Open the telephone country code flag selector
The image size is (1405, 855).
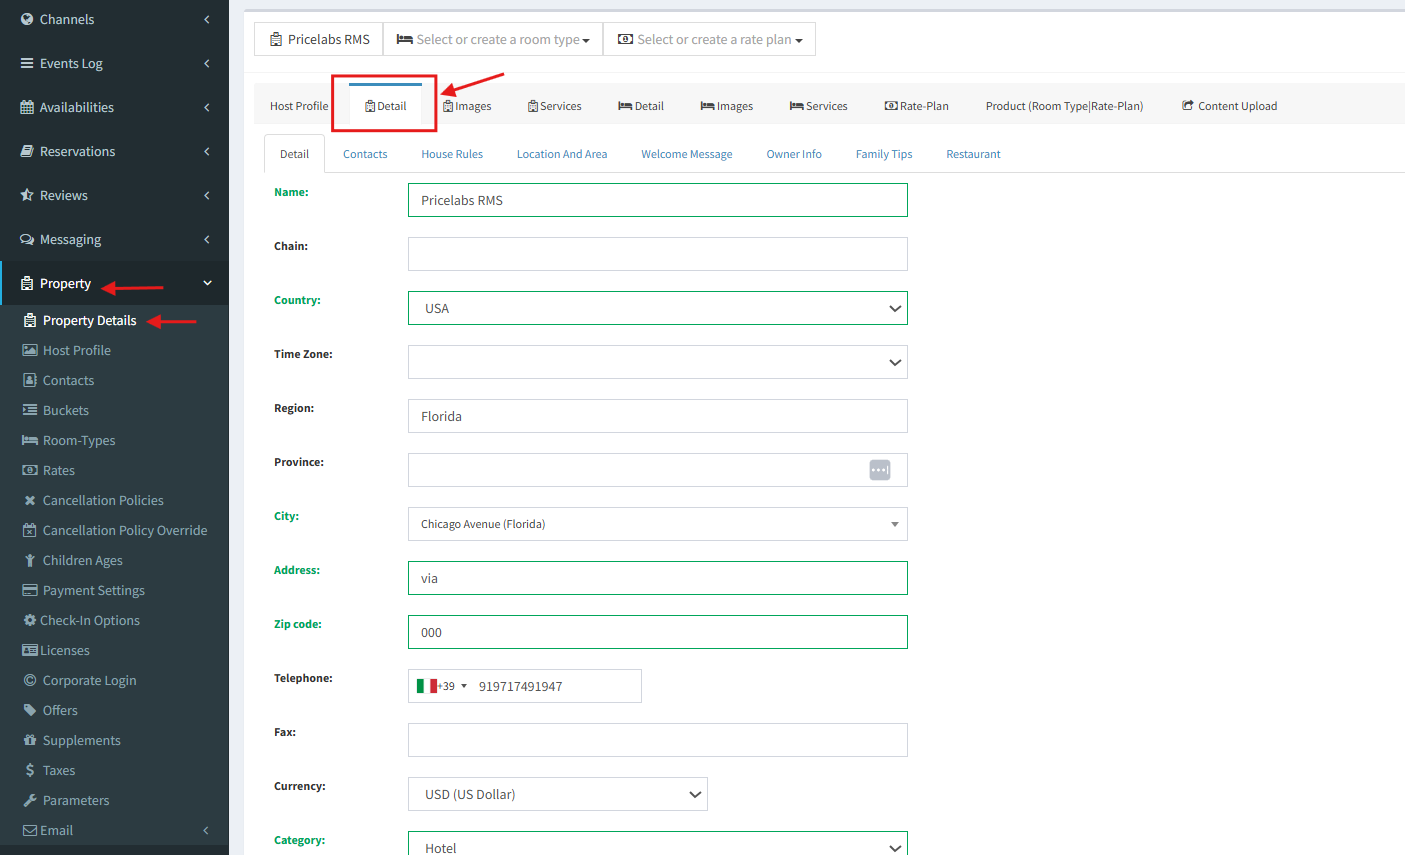click(x=441, y=686)
